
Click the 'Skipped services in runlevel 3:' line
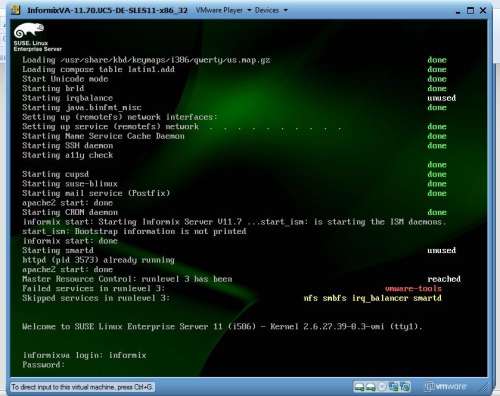[96, 298]
